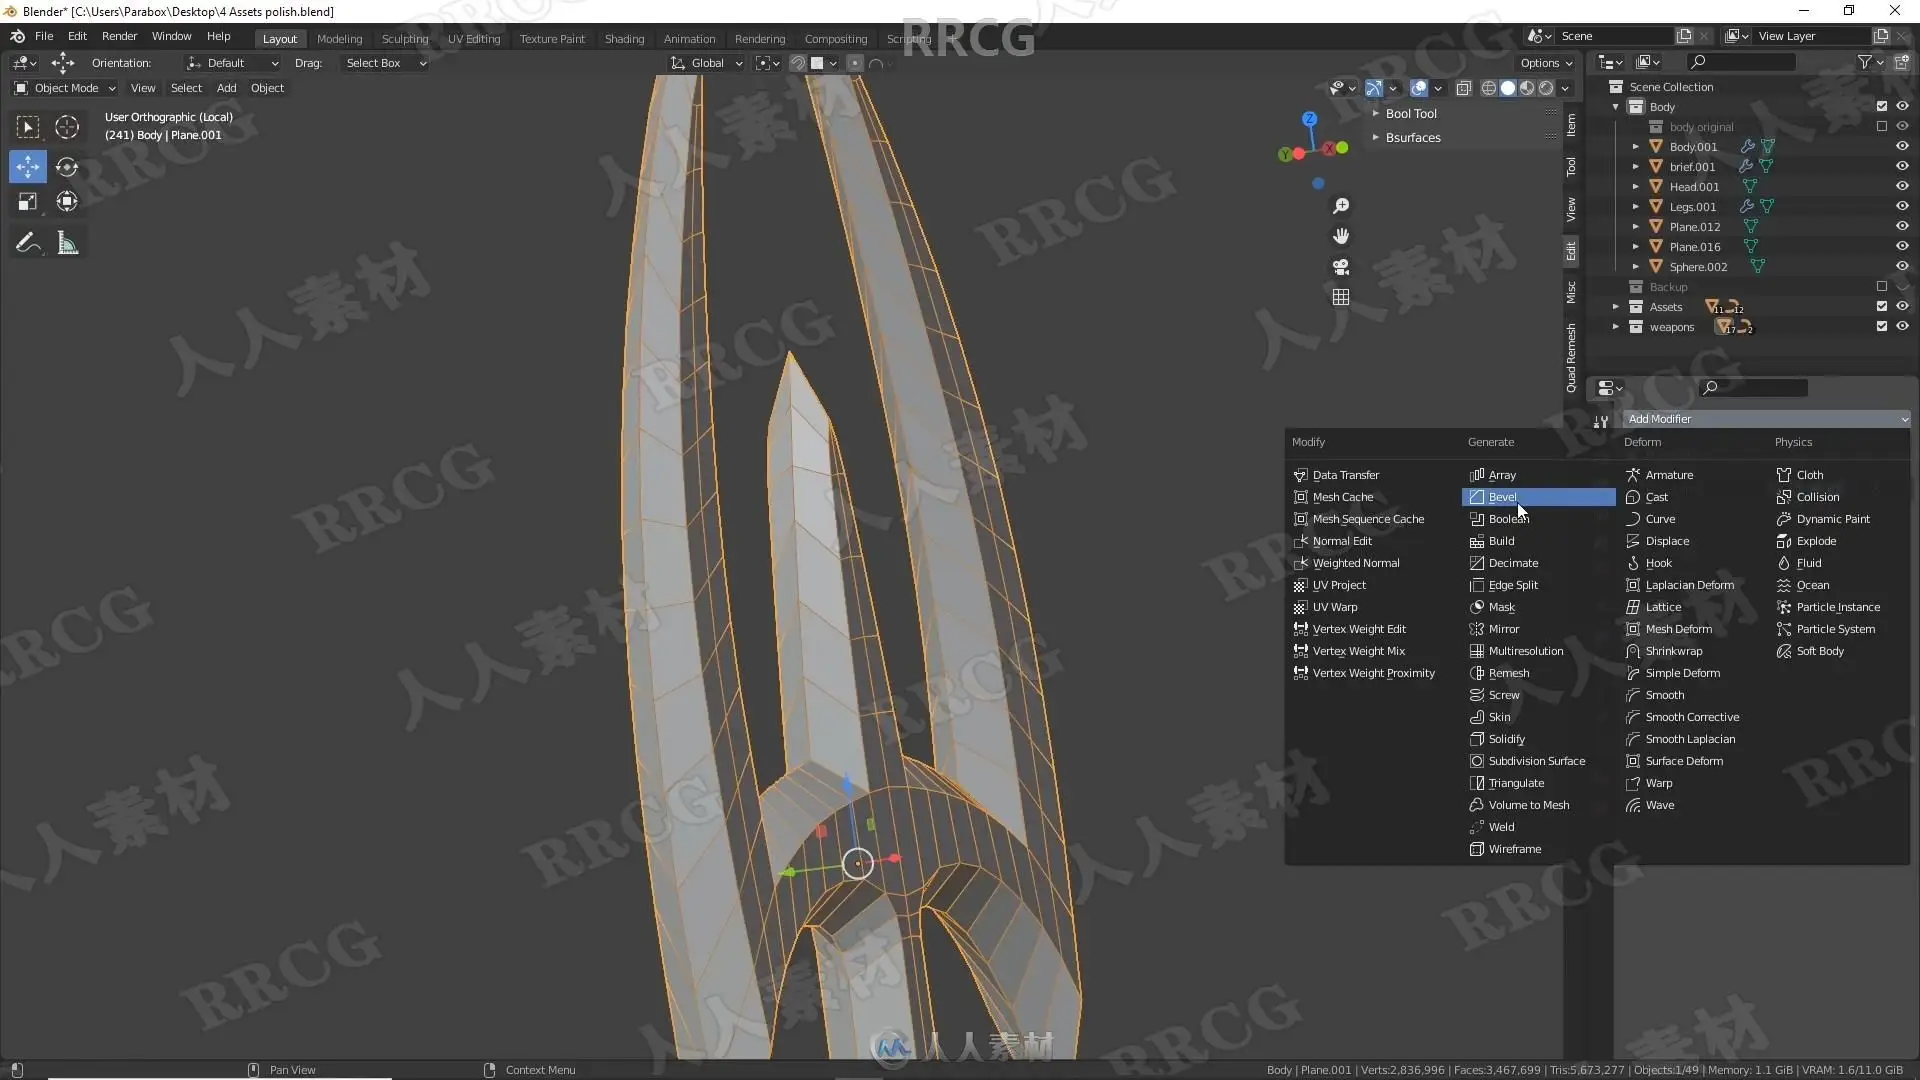Choose Subdivision Surface modifier from list

[1536, 761]
